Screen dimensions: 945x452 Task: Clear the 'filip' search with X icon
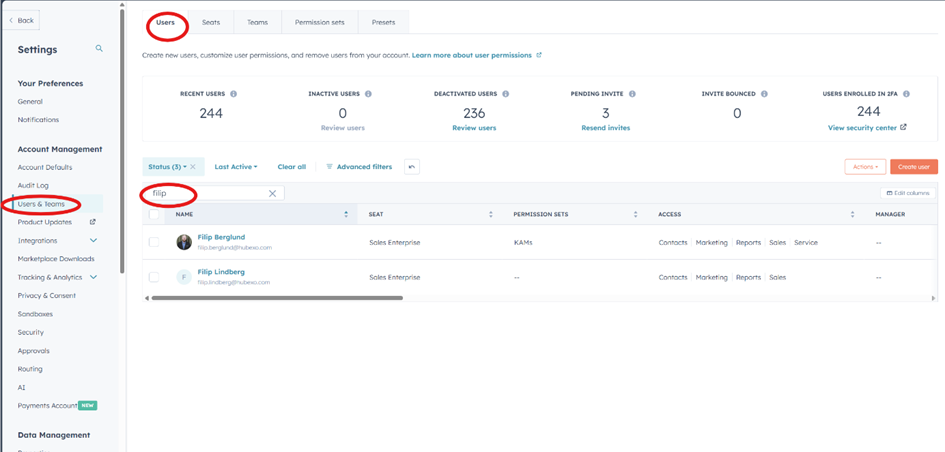pos(272,193)
